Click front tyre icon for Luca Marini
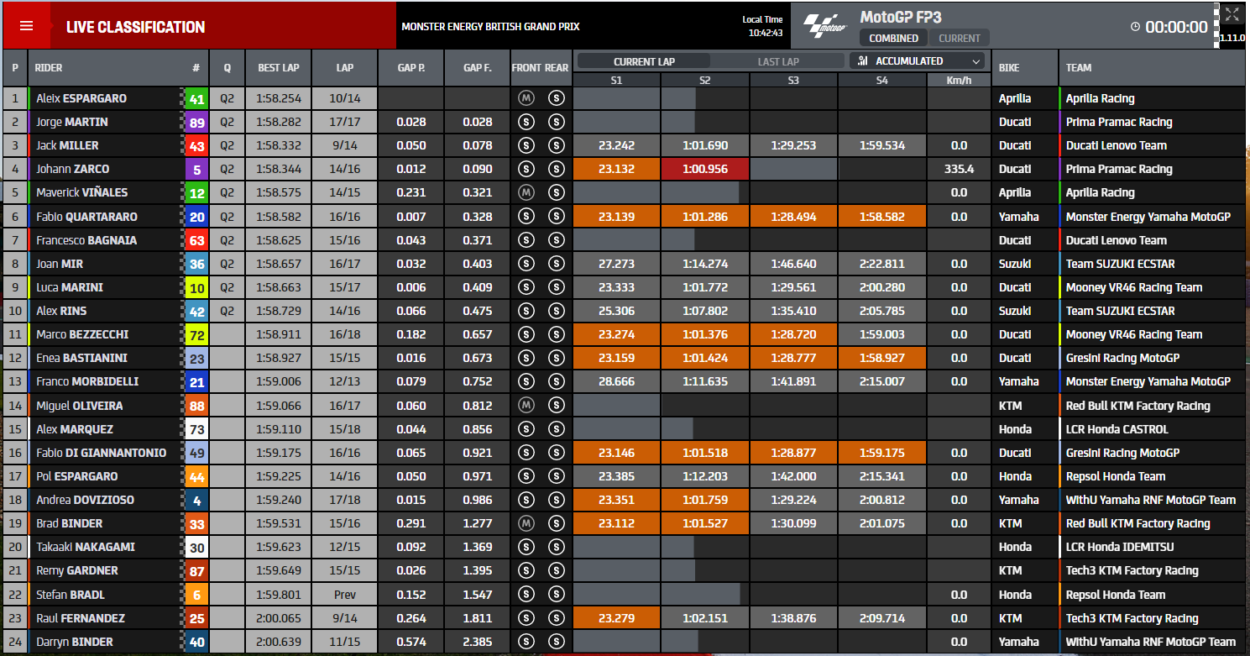1250x656 pixels. (526, 287)
